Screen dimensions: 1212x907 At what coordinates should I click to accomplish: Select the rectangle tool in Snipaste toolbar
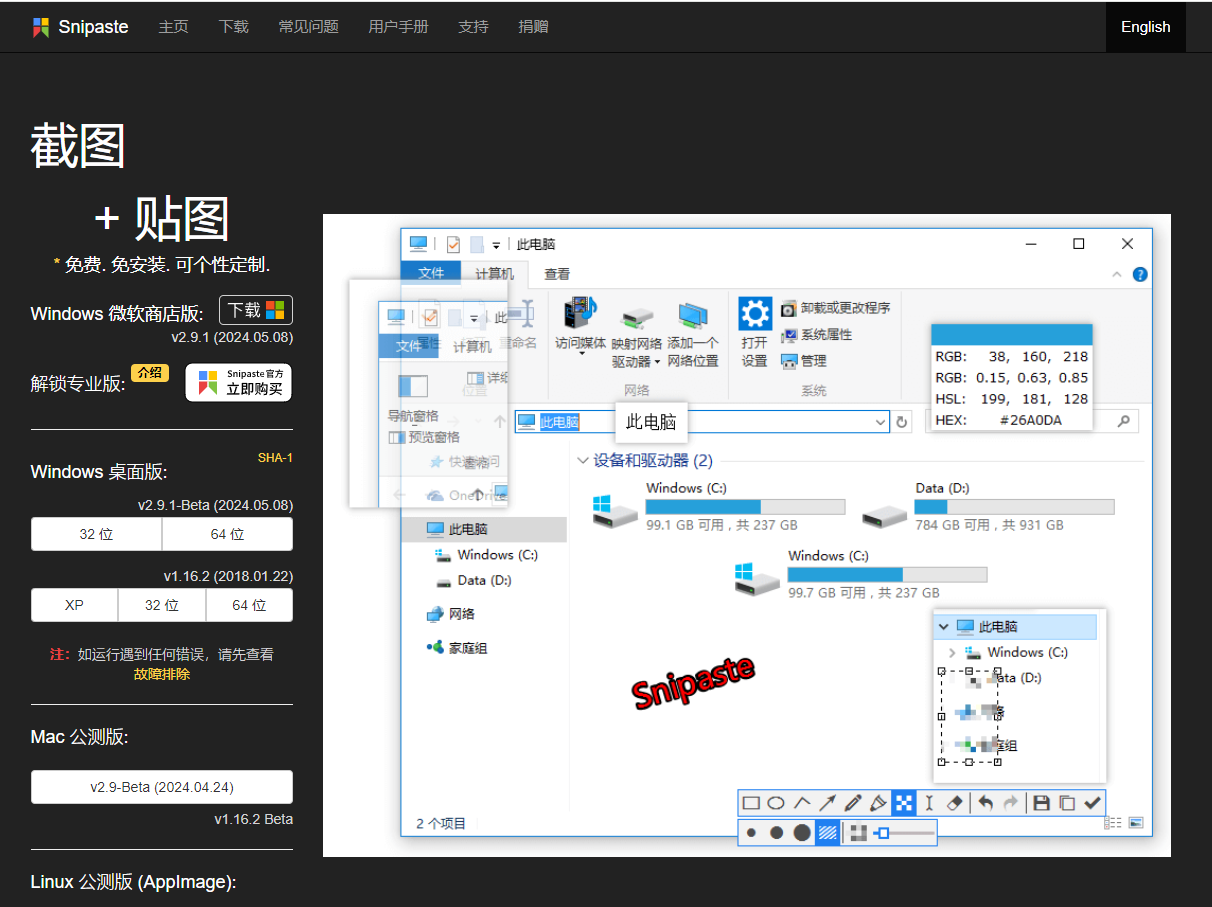click(751, 803)
